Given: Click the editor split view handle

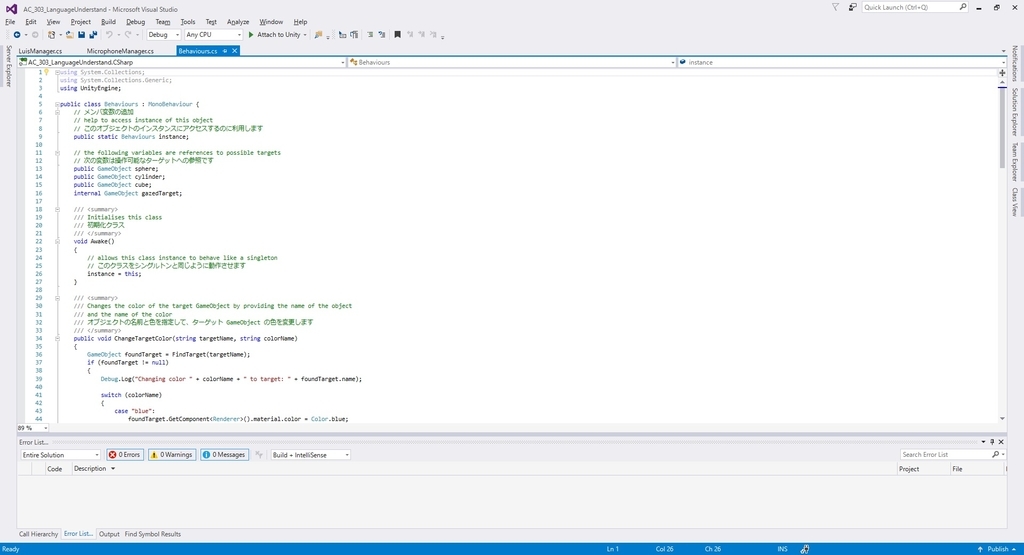Looking at the screenshot, I should (x=1002, y=72).
